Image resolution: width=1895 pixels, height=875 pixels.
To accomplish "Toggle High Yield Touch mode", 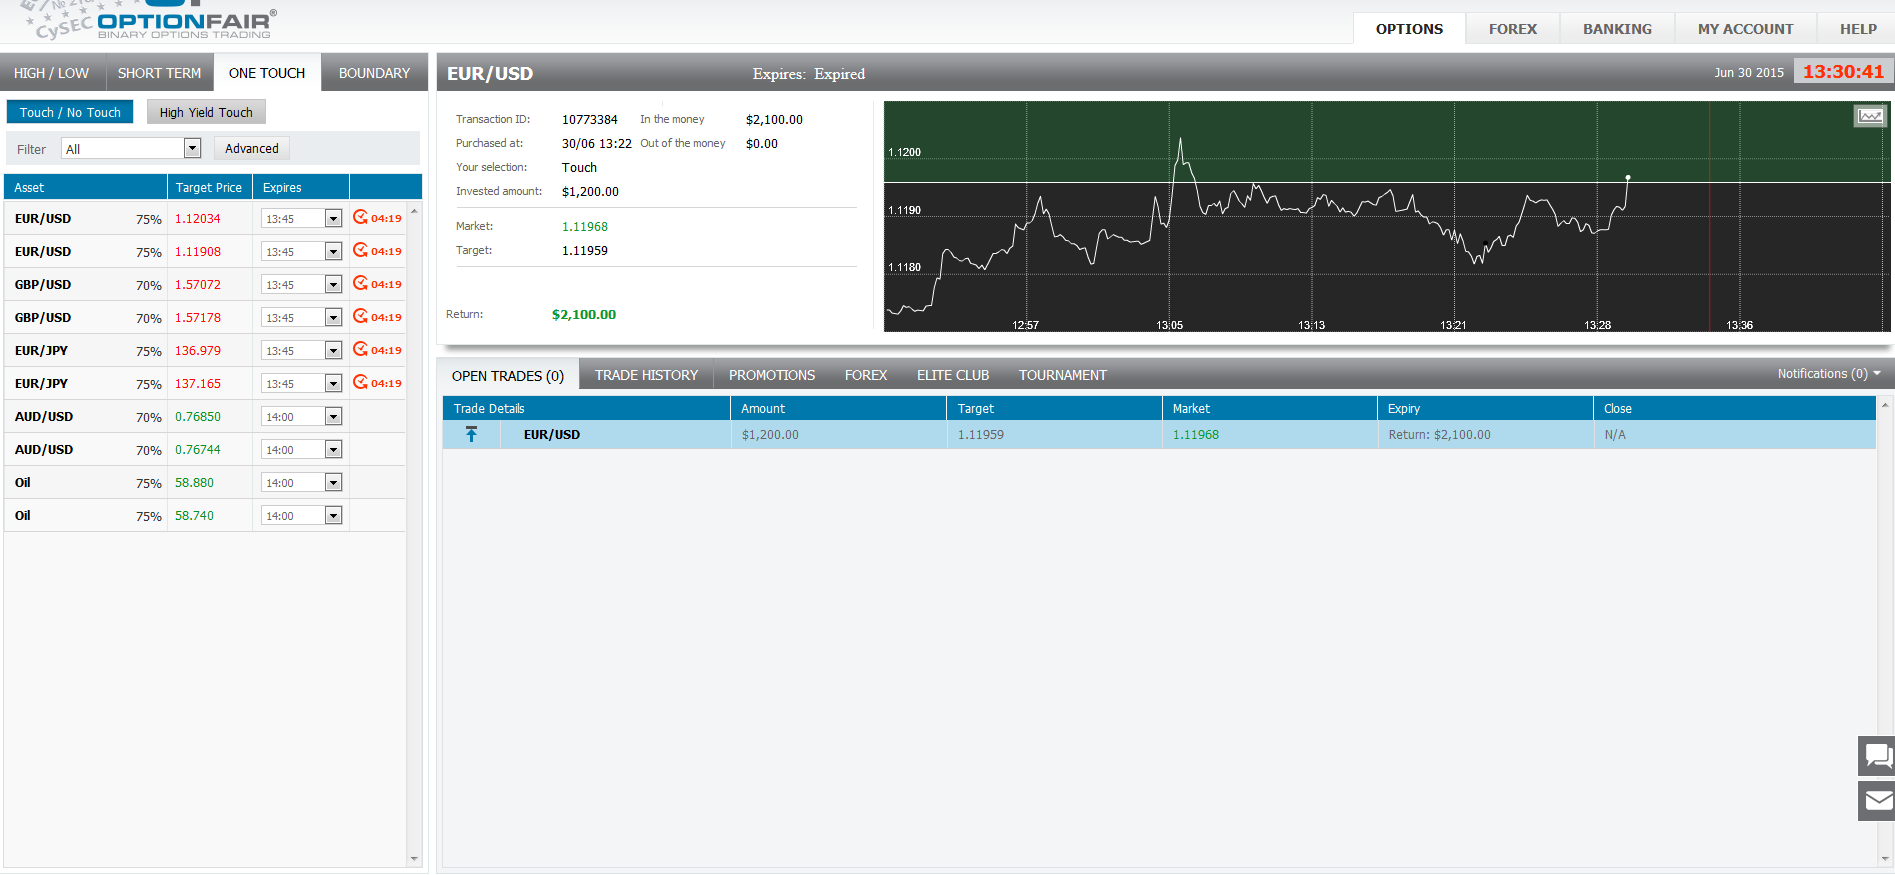I will coord(206,112).
